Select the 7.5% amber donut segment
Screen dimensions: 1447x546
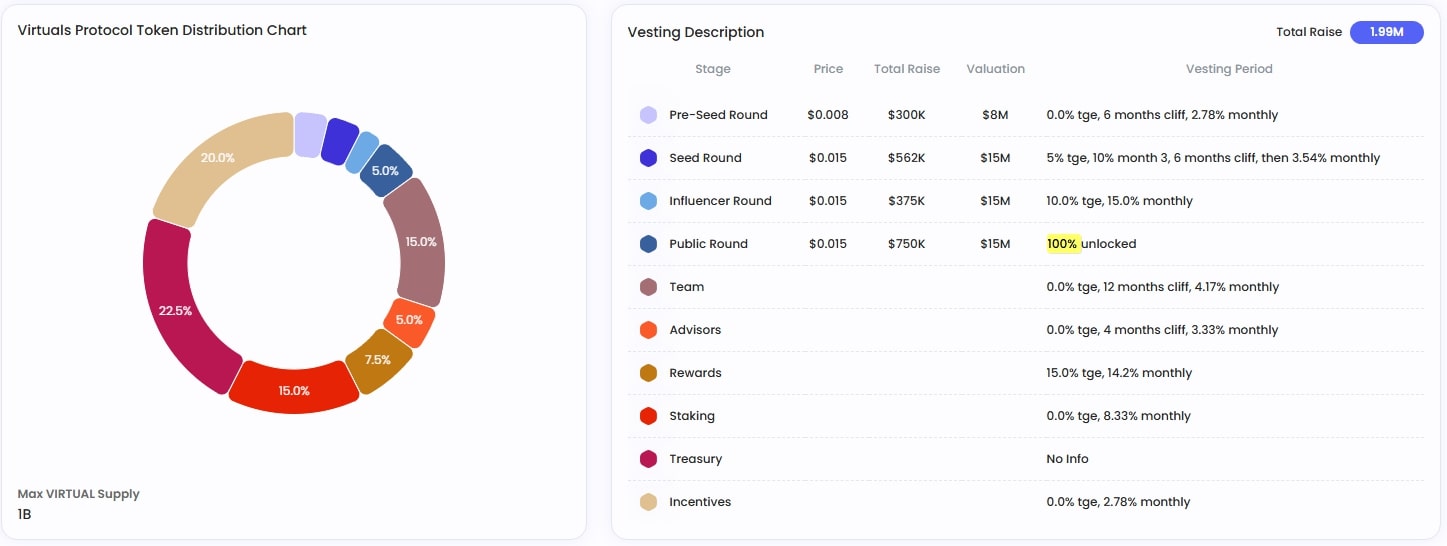379,361
